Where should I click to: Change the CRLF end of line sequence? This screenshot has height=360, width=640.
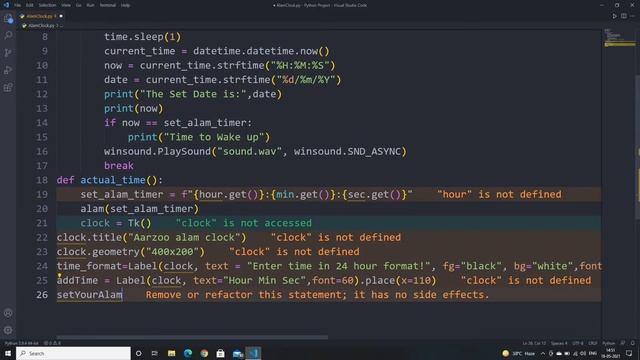click(593, 343)
